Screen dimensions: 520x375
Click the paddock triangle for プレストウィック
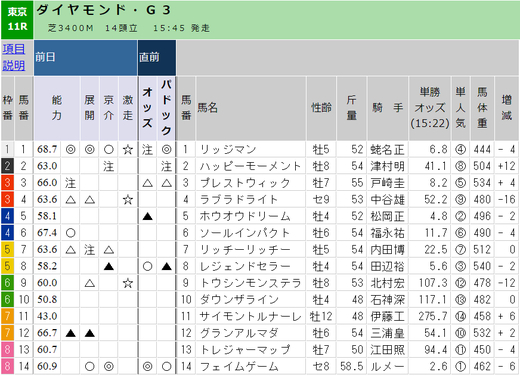point(167,183)
